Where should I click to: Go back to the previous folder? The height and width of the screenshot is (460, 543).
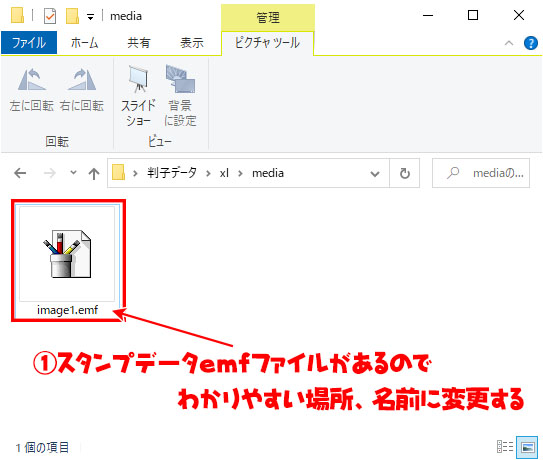[20, 173]
